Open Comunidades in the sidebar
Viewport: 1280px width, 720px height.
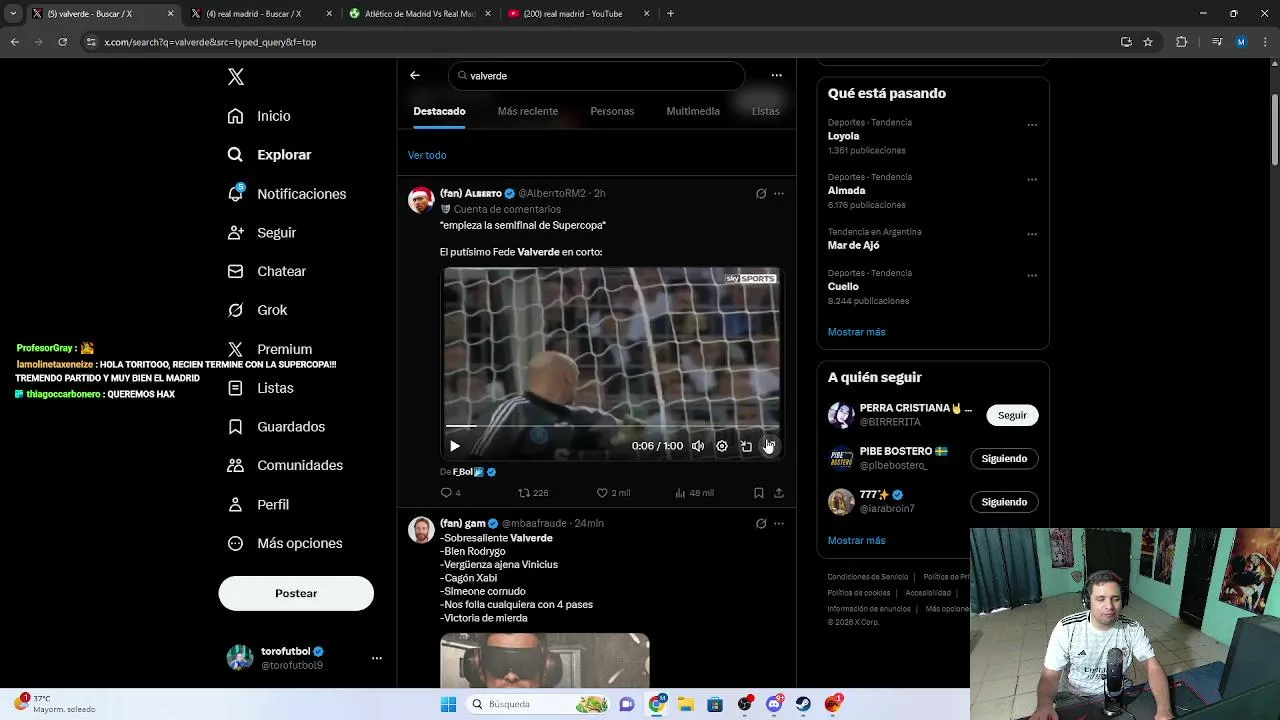coord(285,465)
